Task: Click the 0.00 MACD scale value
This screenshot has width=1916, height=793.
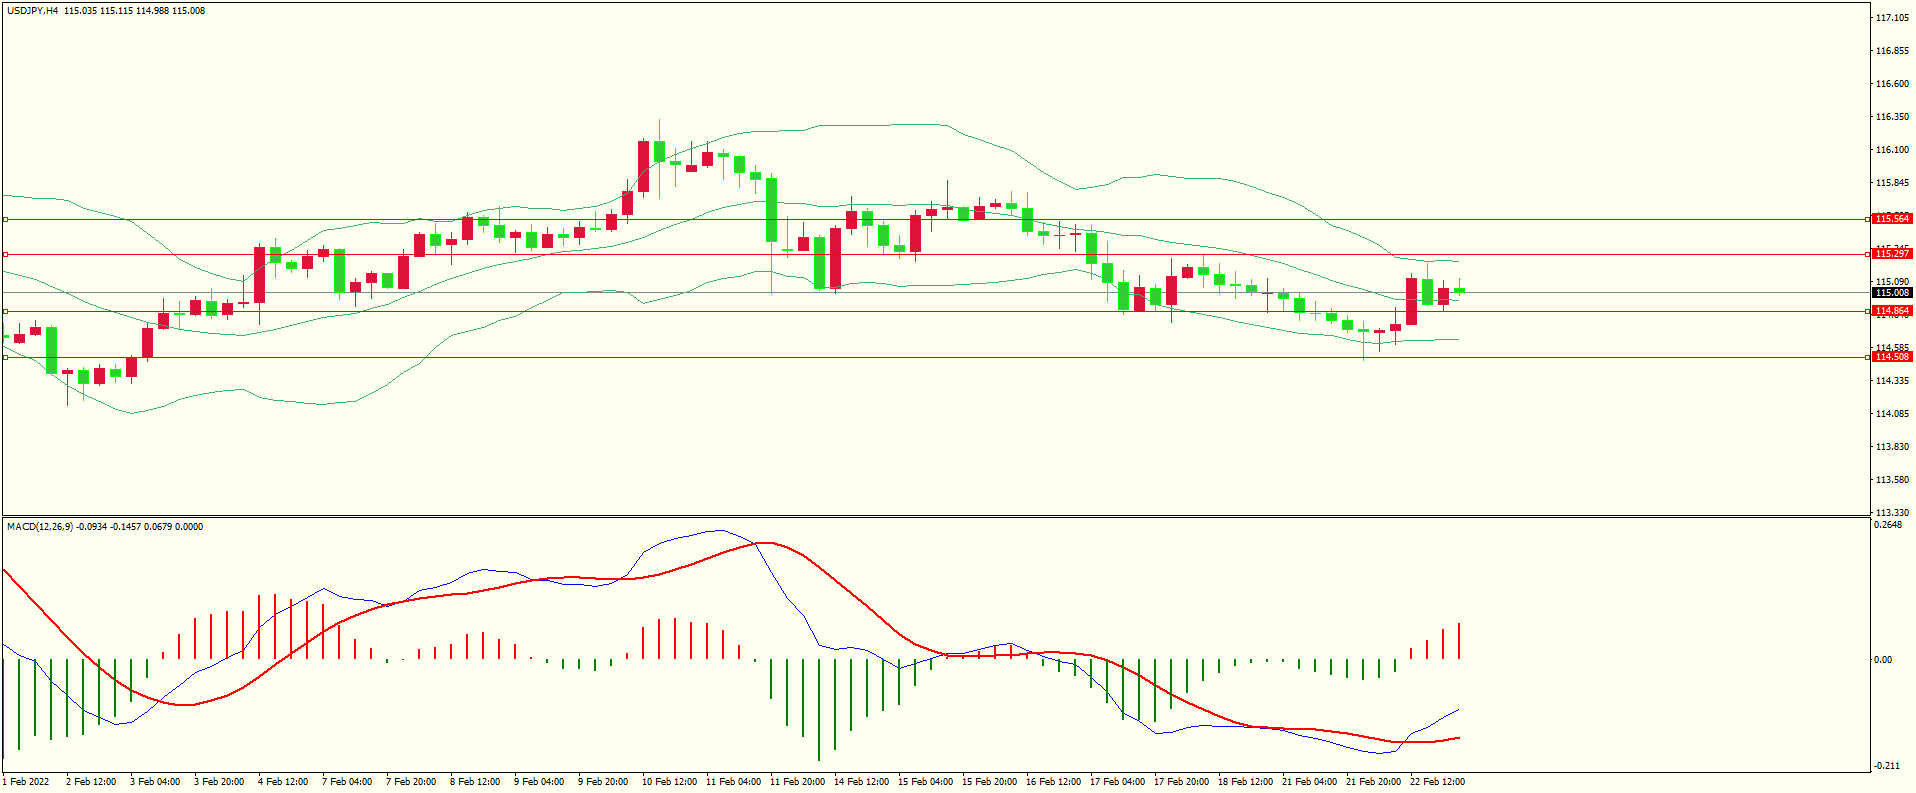Action: pyautogui.click(x=1883, y=660)
